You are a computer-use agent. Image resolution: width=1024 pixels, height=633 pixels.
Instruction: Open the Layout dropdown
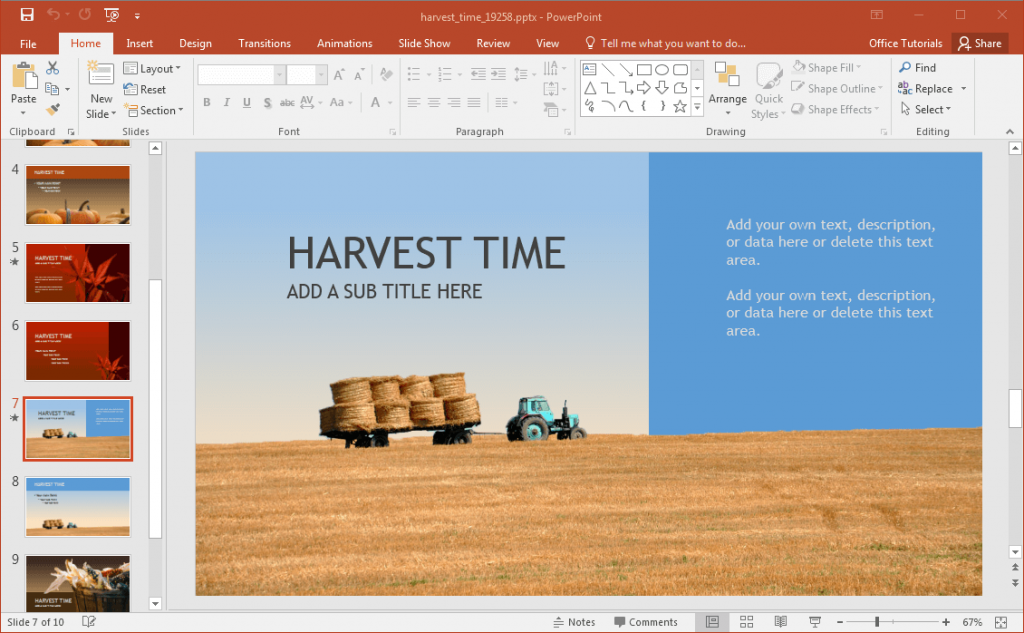tap(152, 68)
